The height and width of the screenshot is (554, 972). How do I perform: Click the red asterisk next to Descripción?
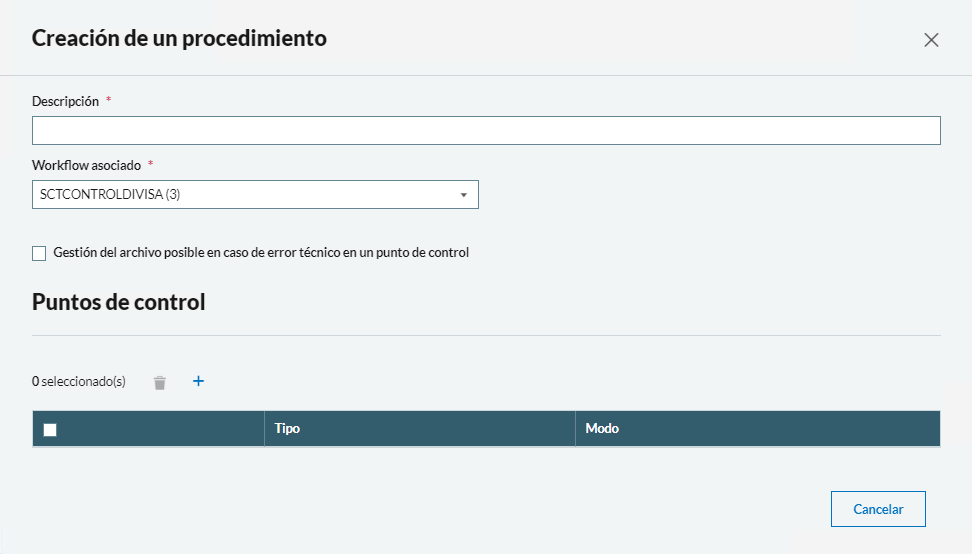(x=108, y=101)
